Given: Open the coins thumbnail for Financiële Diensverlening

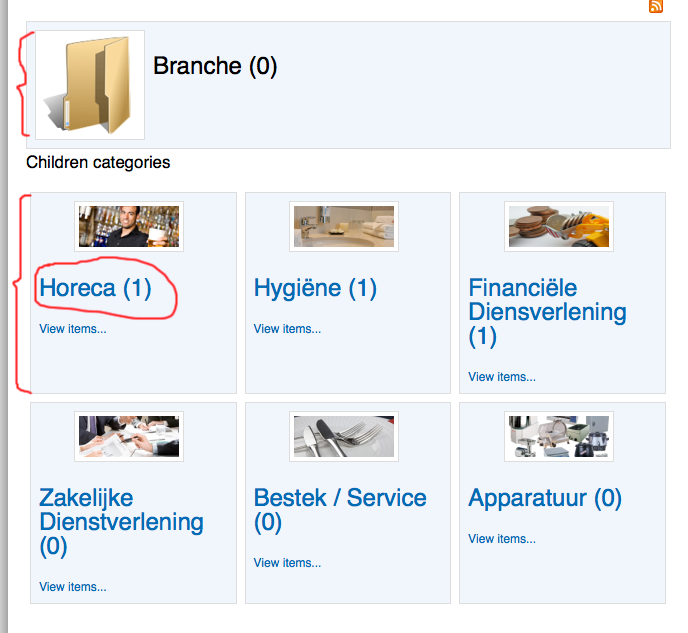Looking at the screenshot, I should coord(559,226).
